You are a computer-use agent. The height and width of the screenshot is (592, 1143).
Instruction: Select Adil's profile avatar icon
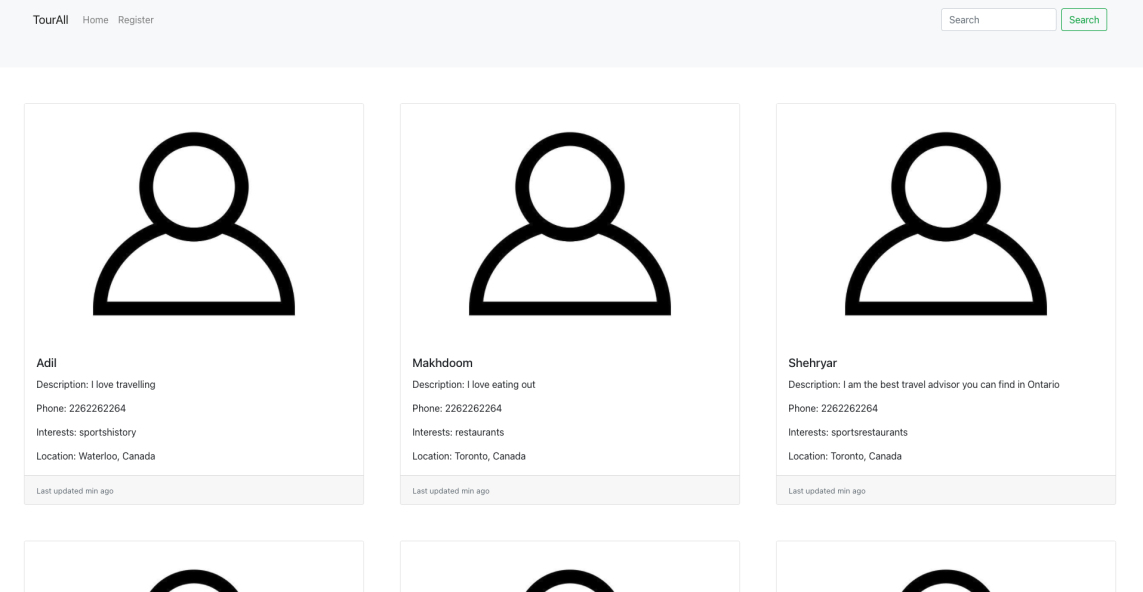click(x=194, y=223)
